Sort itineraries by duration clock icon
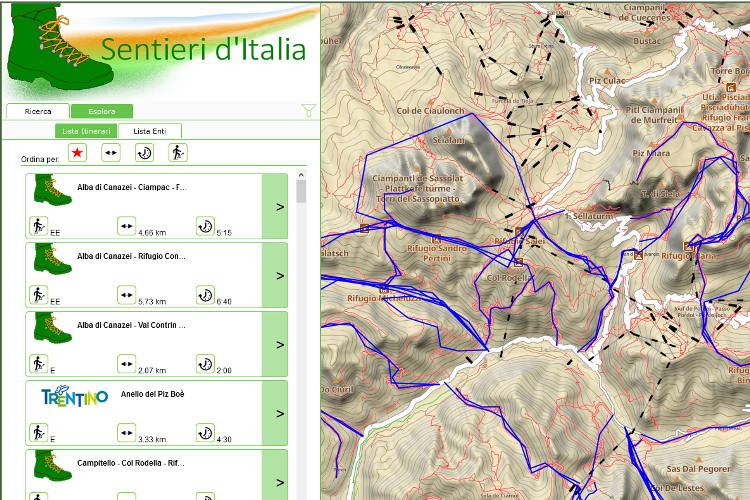Viewport: 750px width, 500px height. click(x=144, y=153)
